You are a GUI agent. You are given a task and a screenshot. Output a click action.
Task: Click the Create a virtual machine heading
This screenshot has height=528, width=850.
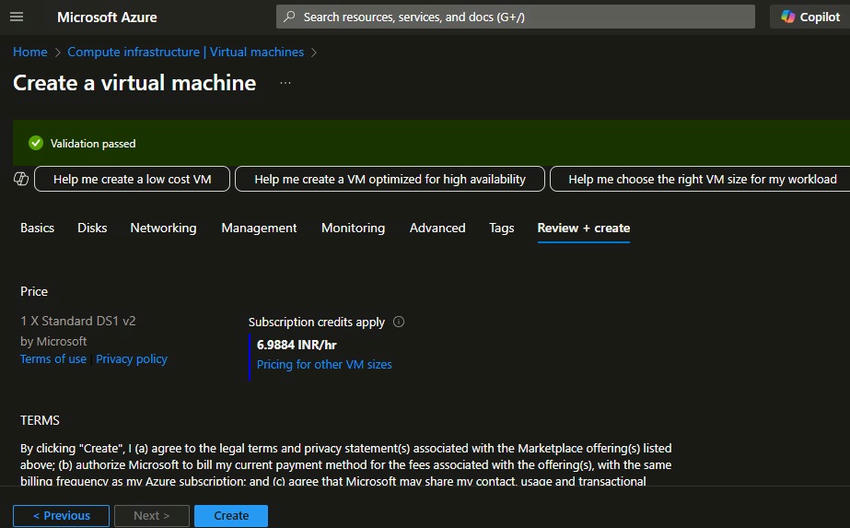tap(134, 83)
